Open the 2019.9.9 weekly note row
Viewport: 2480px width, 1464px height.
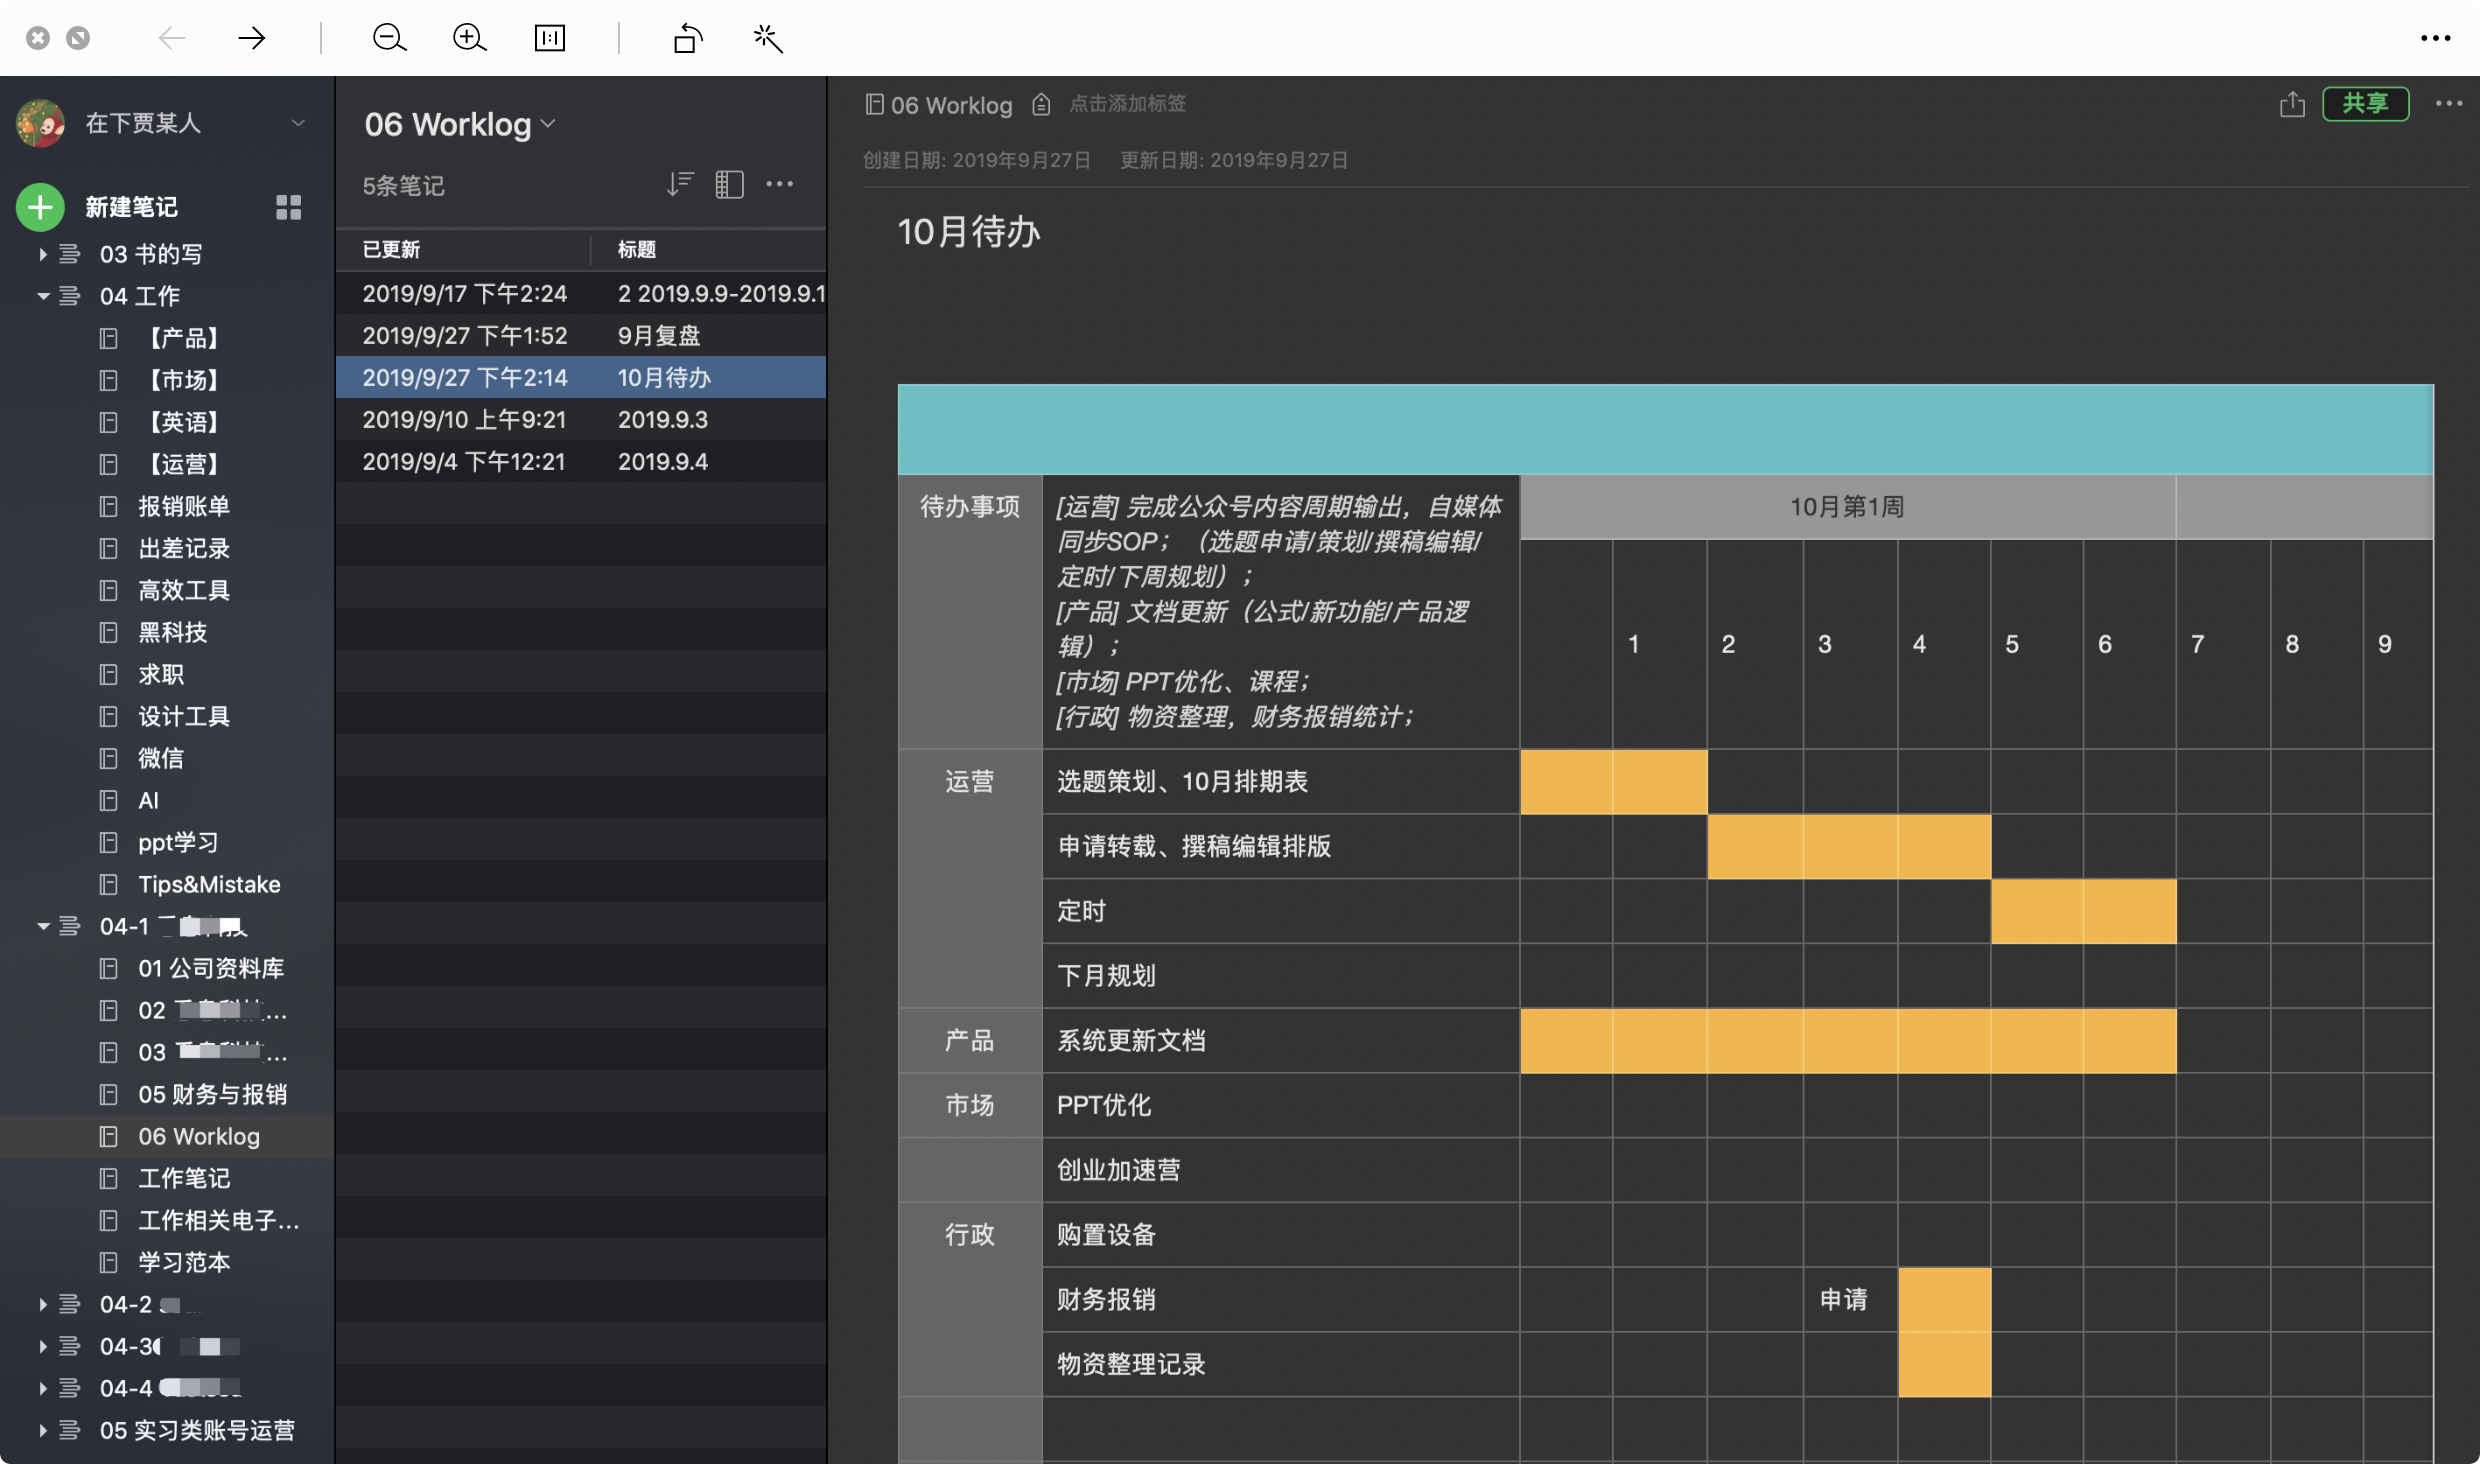tap(581, 294)
